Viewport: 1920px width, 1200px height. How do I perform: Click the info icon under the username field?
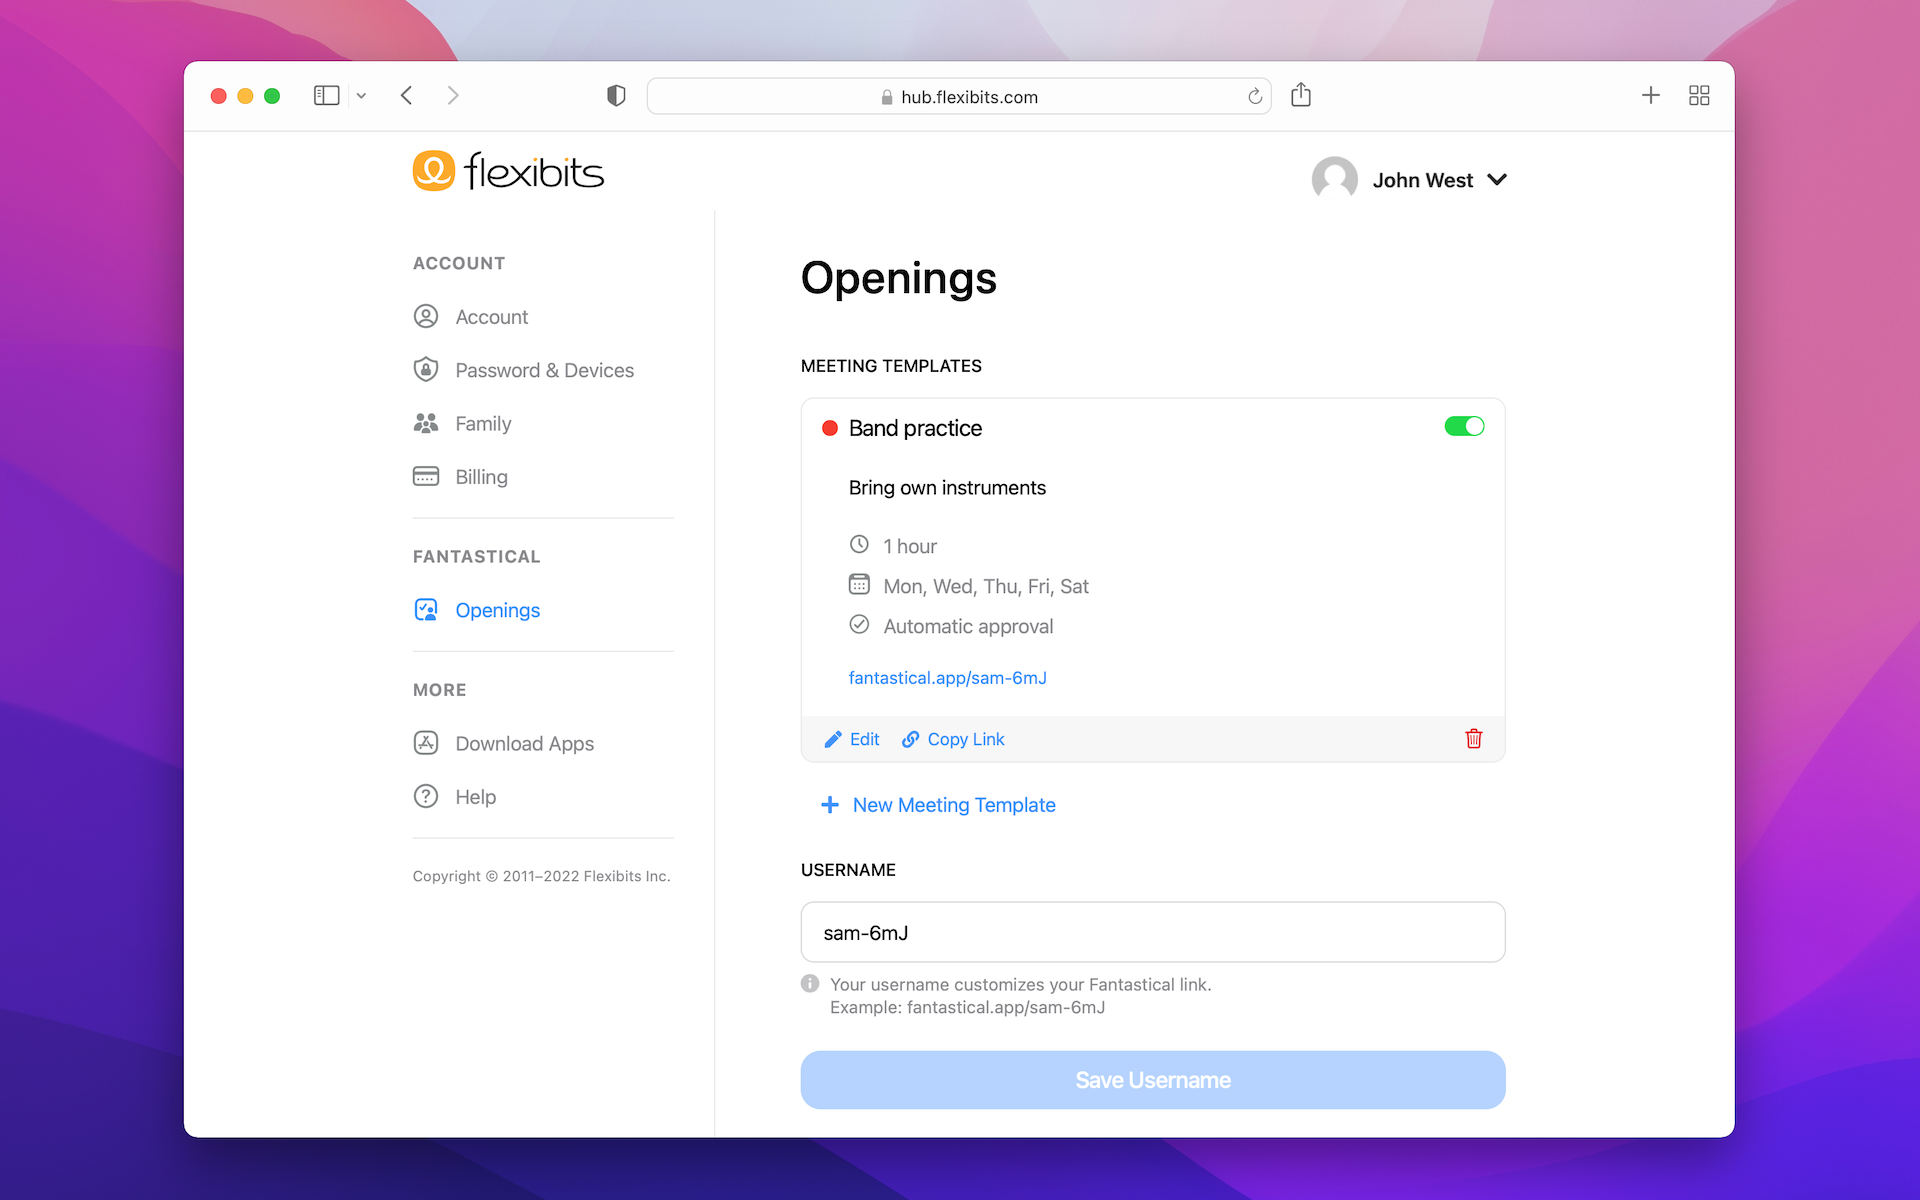click(810, 984)
